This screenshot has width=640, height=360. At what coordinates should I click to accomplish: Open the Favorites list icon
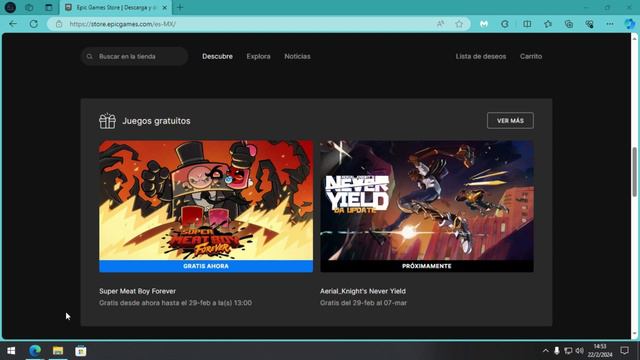pos(548,24)
